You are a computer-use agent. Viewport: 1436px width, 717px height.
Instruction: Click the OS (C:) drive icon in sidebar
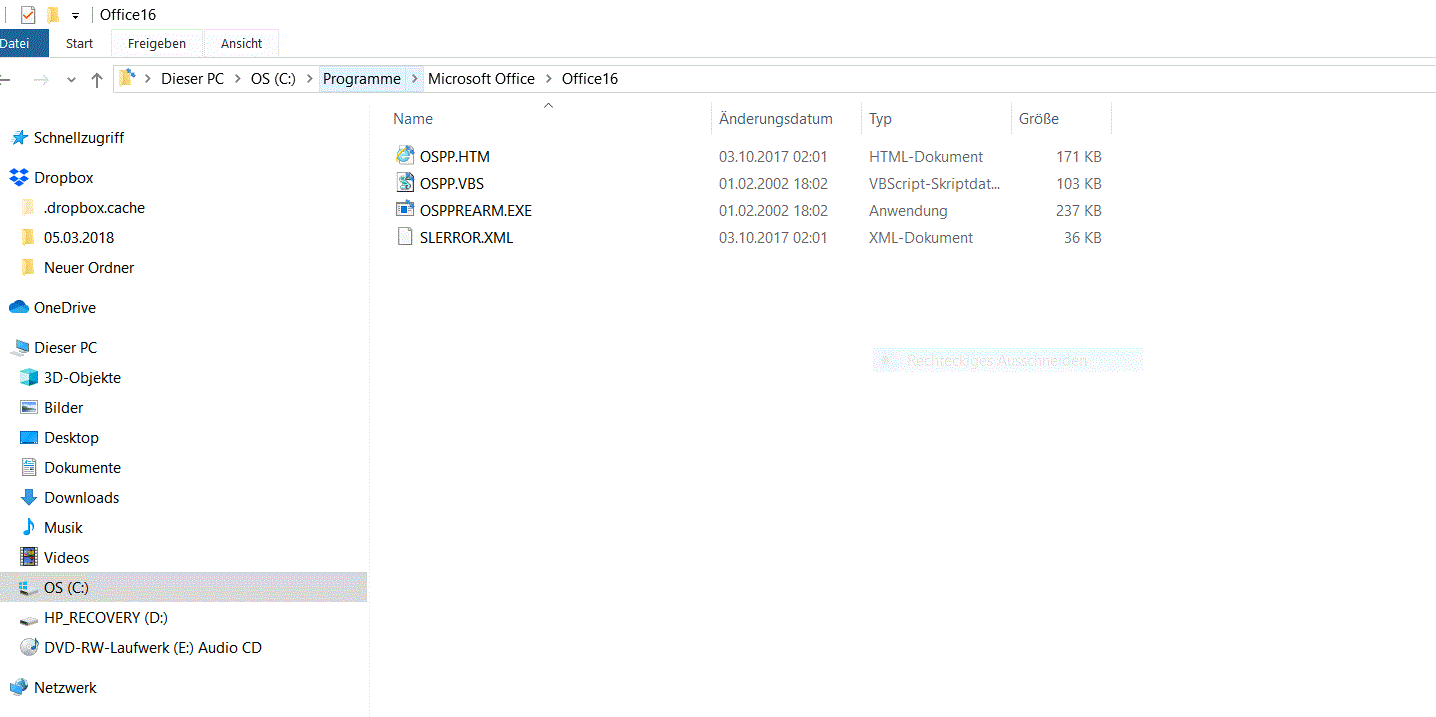(29, 588)
